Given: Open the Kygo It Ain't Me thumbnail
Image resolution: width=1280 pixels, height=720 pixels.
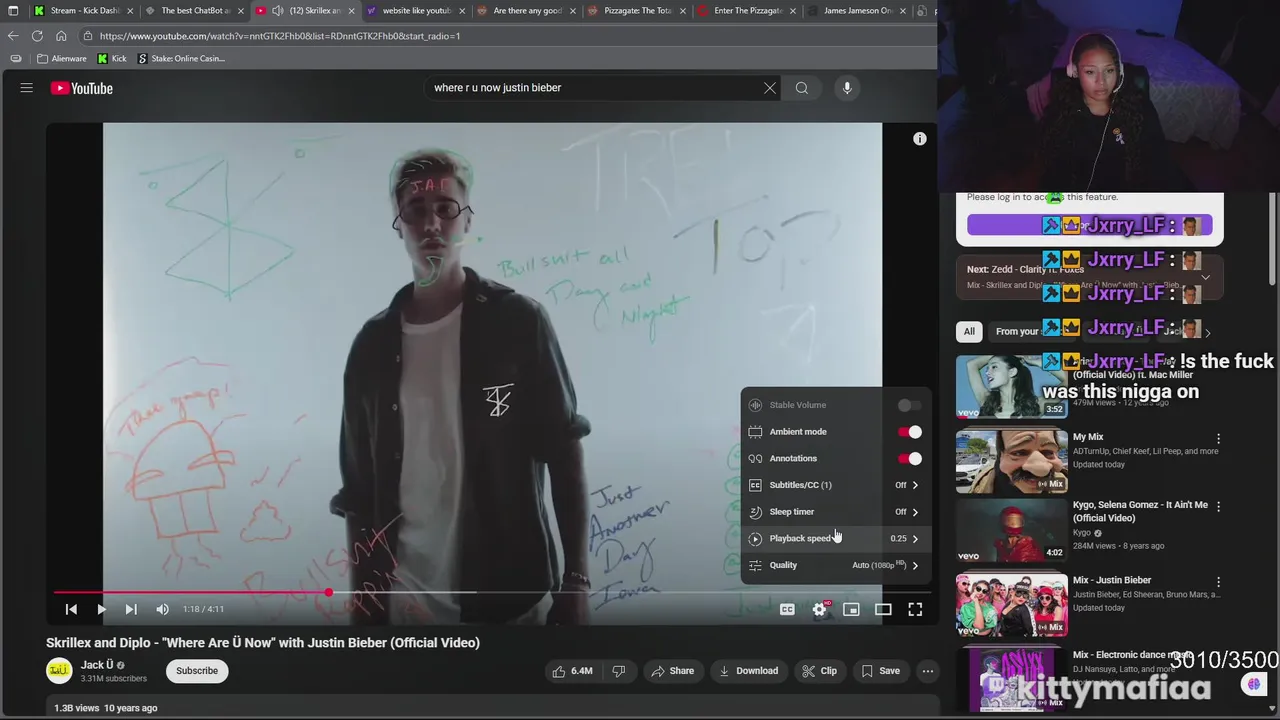Looking at the screenshot, I should pos(1011,530).
